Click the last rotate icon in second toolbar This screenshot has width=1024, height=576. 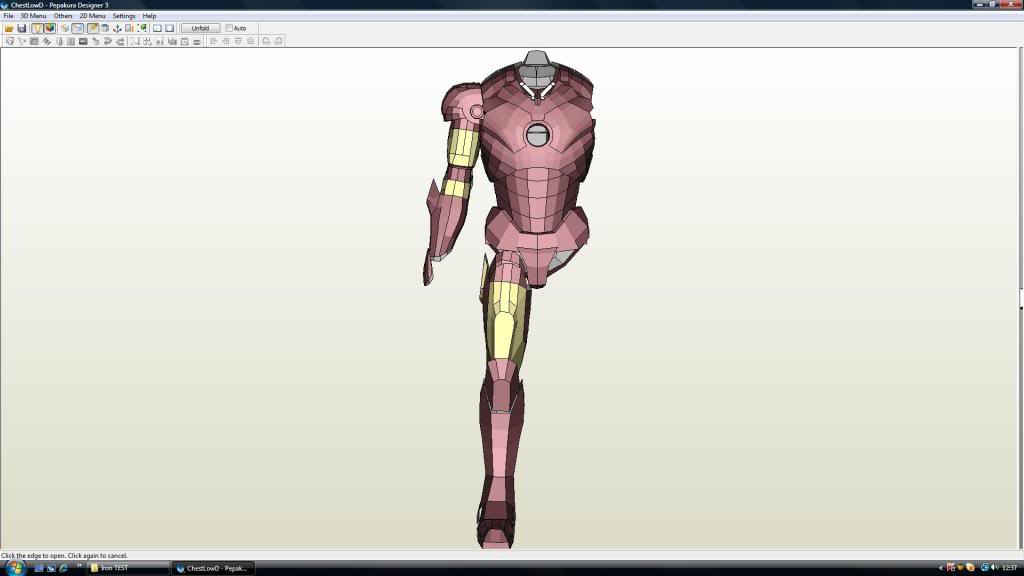tap(279, 41)
